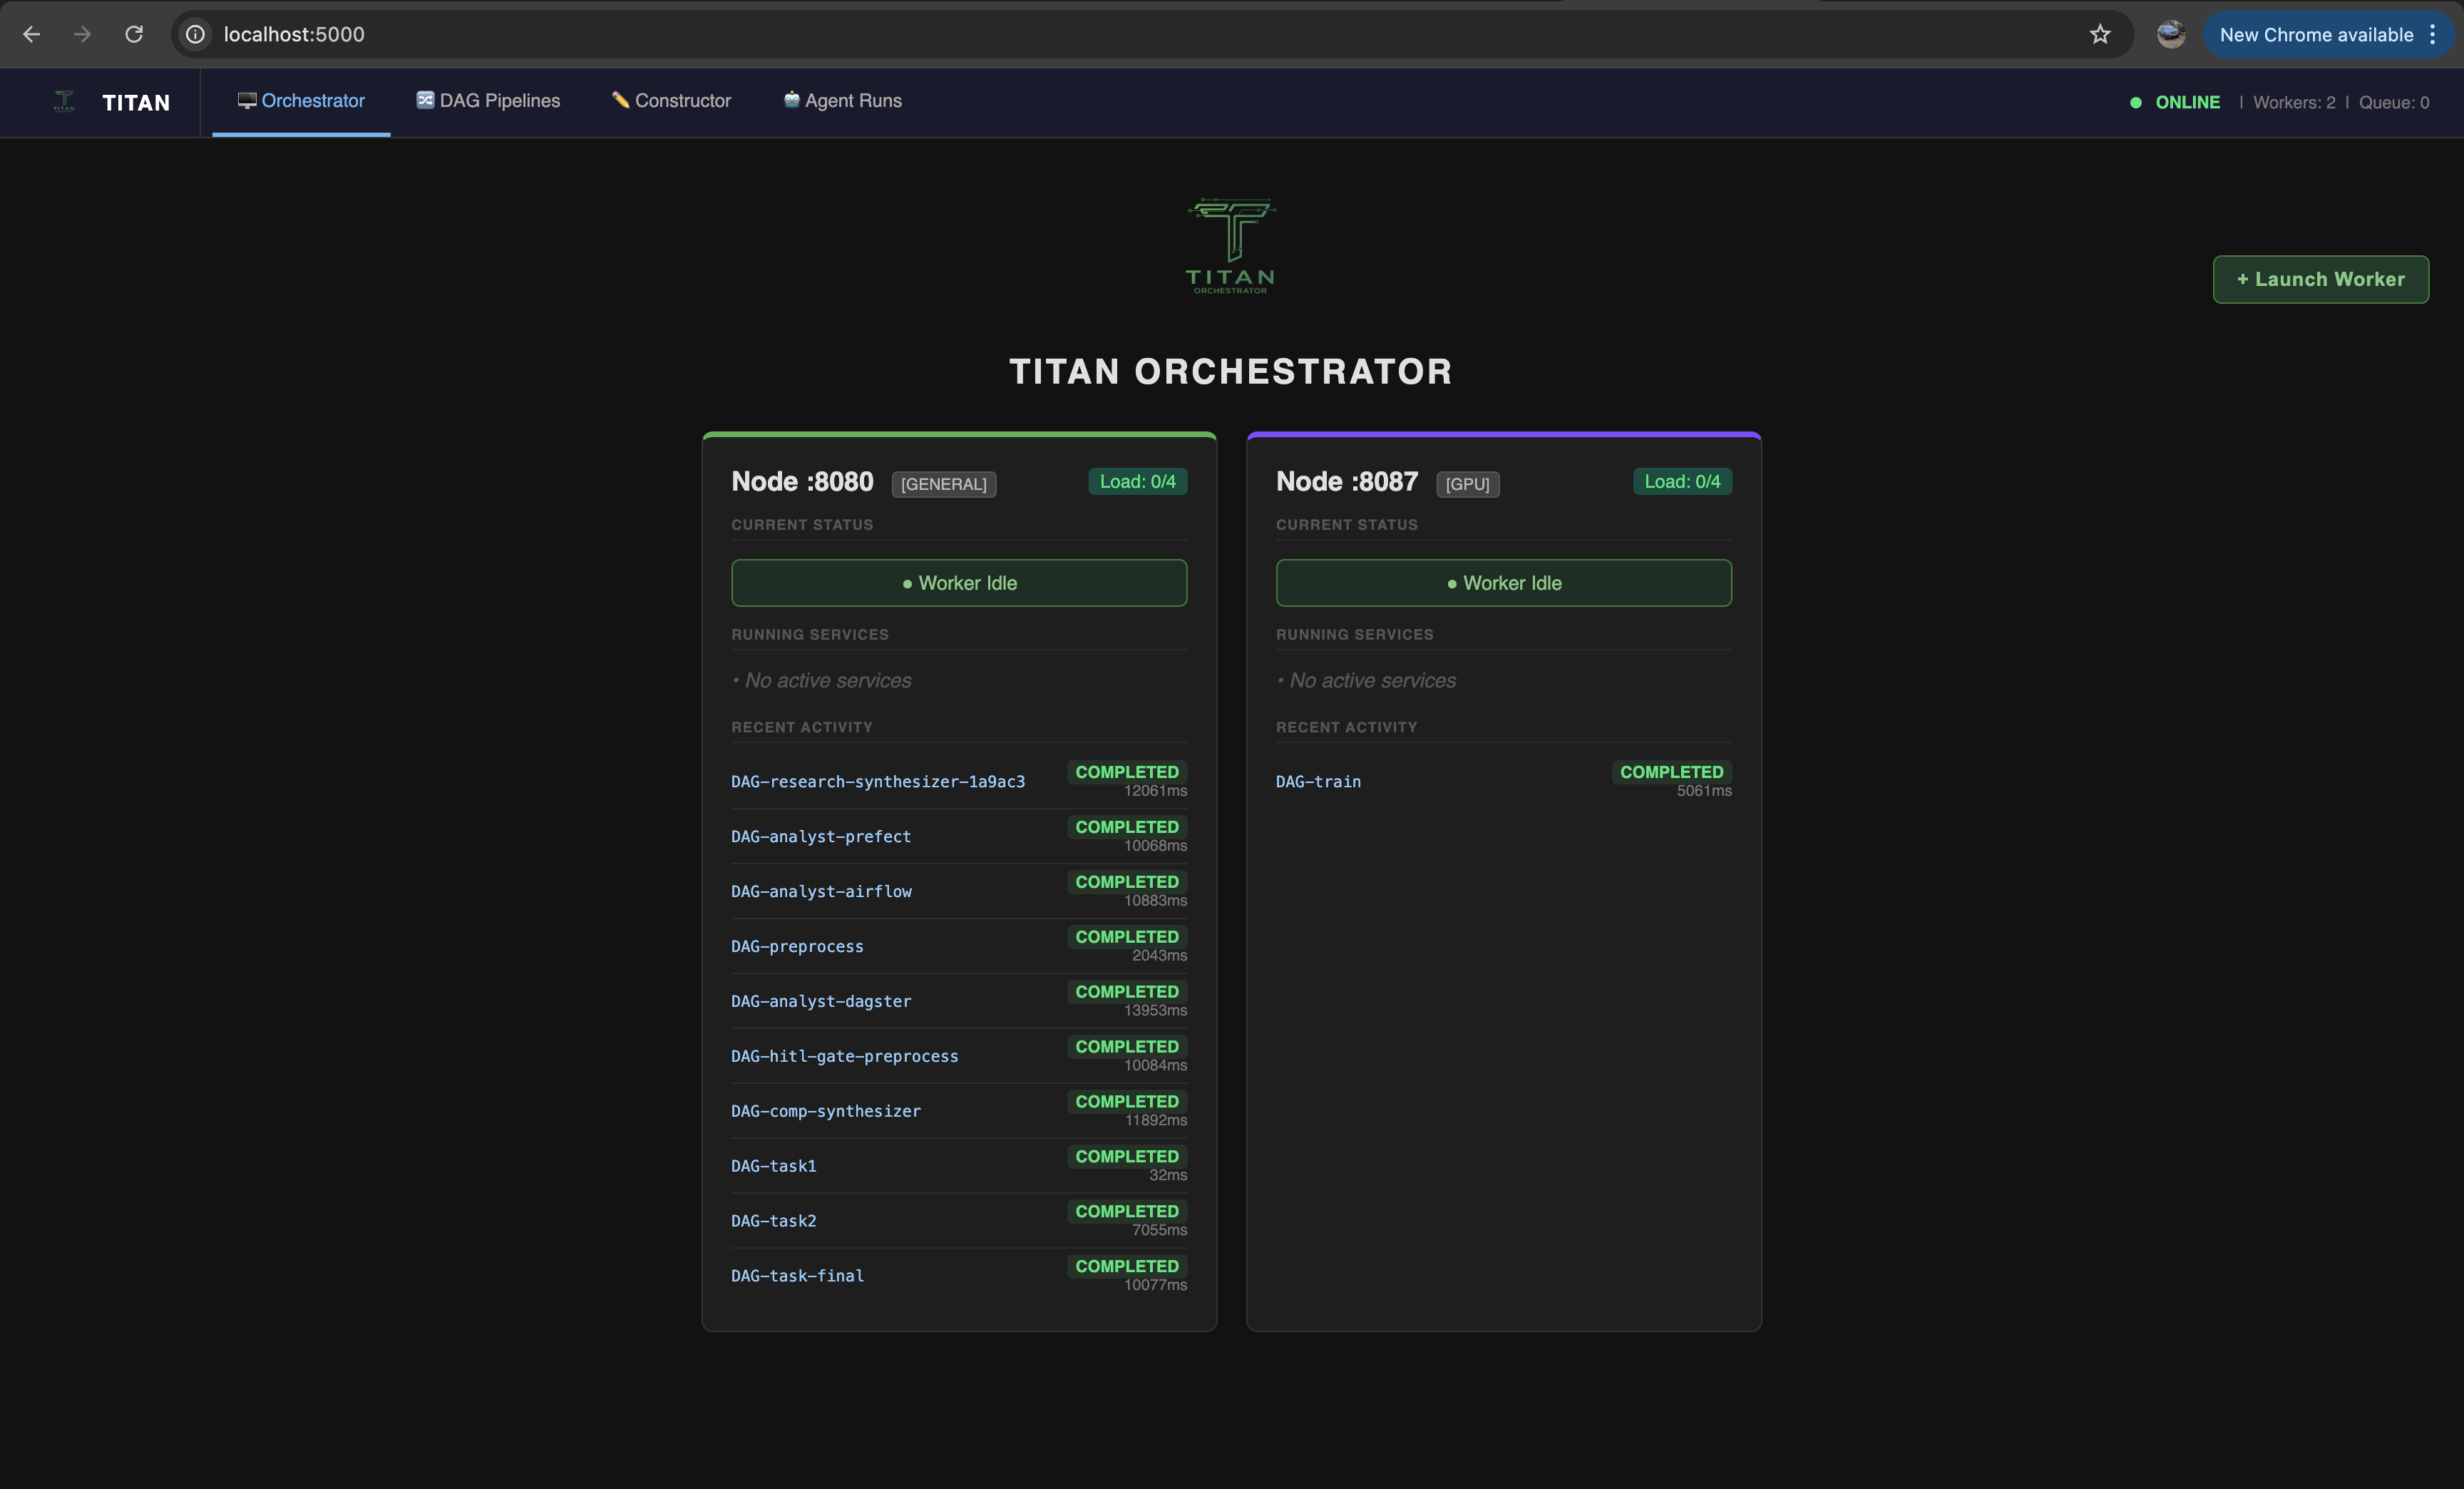
Task: Open the Chrome profile avatar
Action: click(2171, 34)
